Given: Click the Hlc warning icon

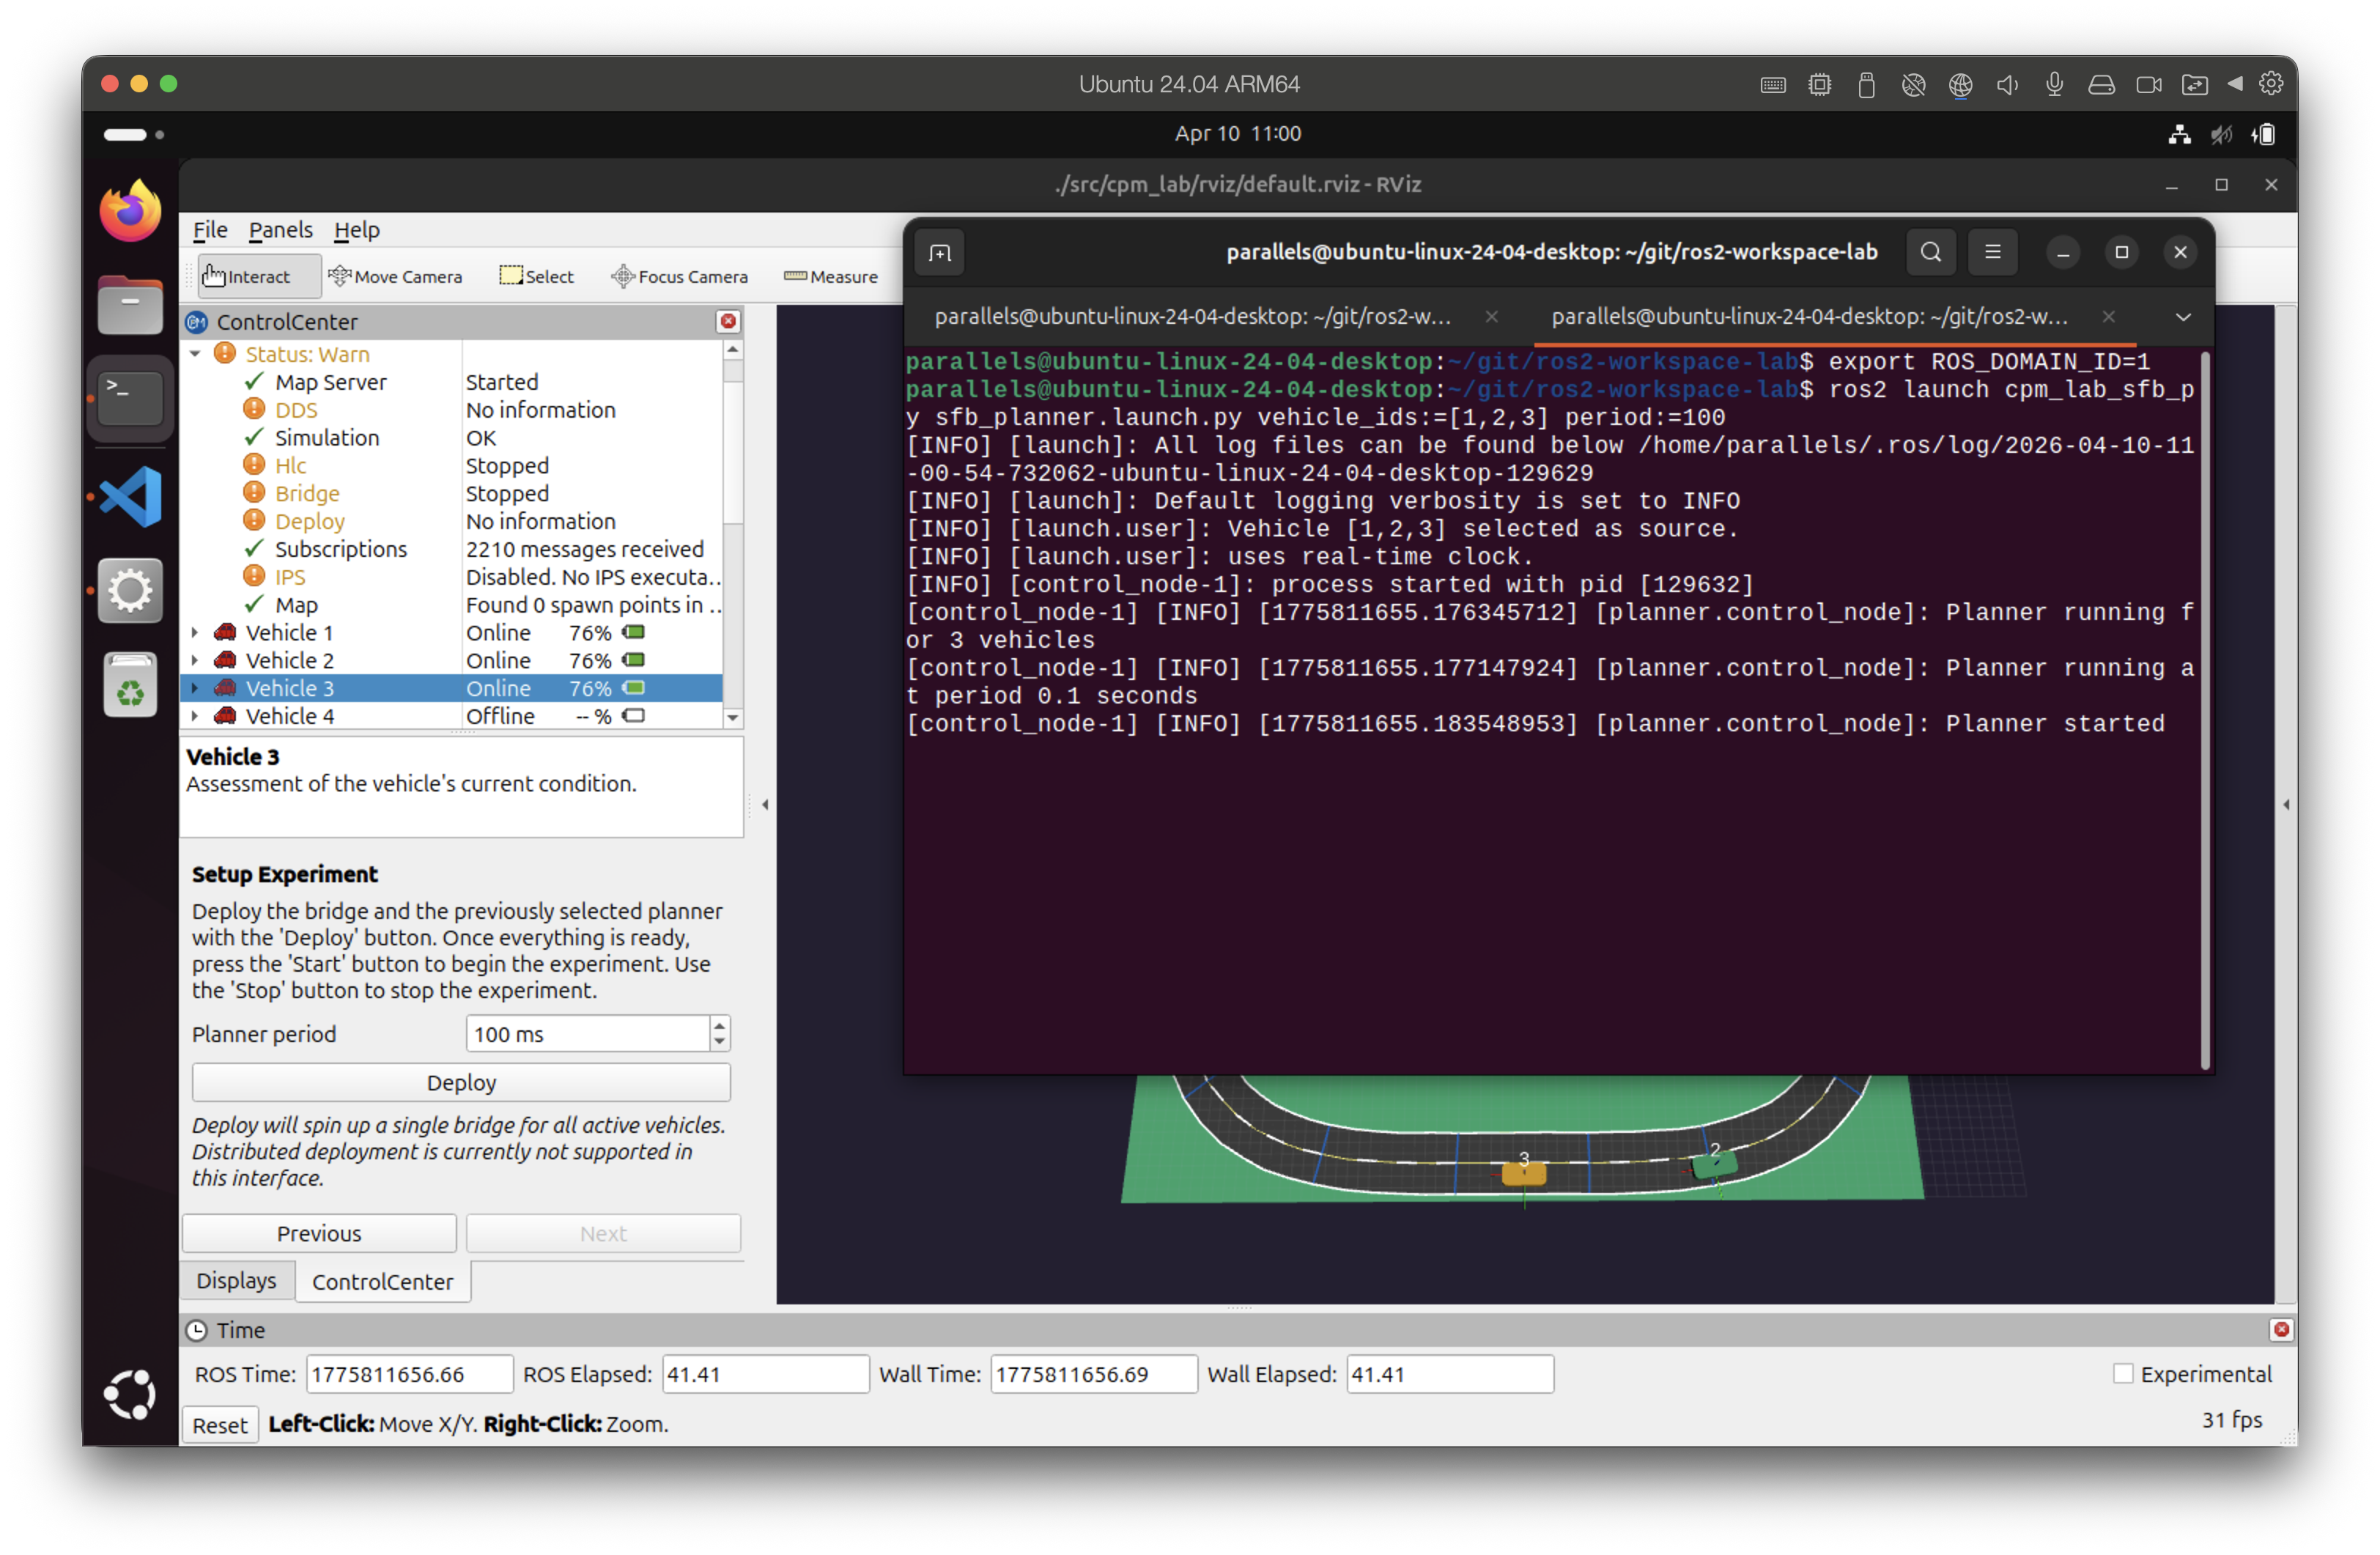Looking at the screenshot, I should tap(255, 465).
